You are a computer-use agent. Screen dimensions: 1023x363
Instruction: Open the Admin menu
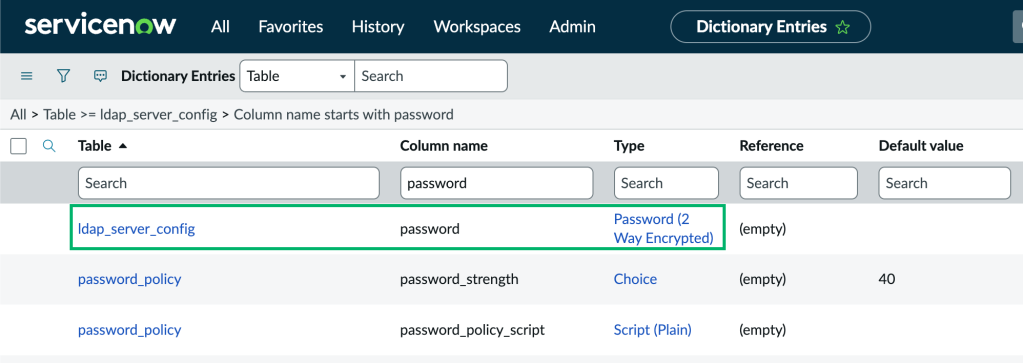(x=572, y=27)
